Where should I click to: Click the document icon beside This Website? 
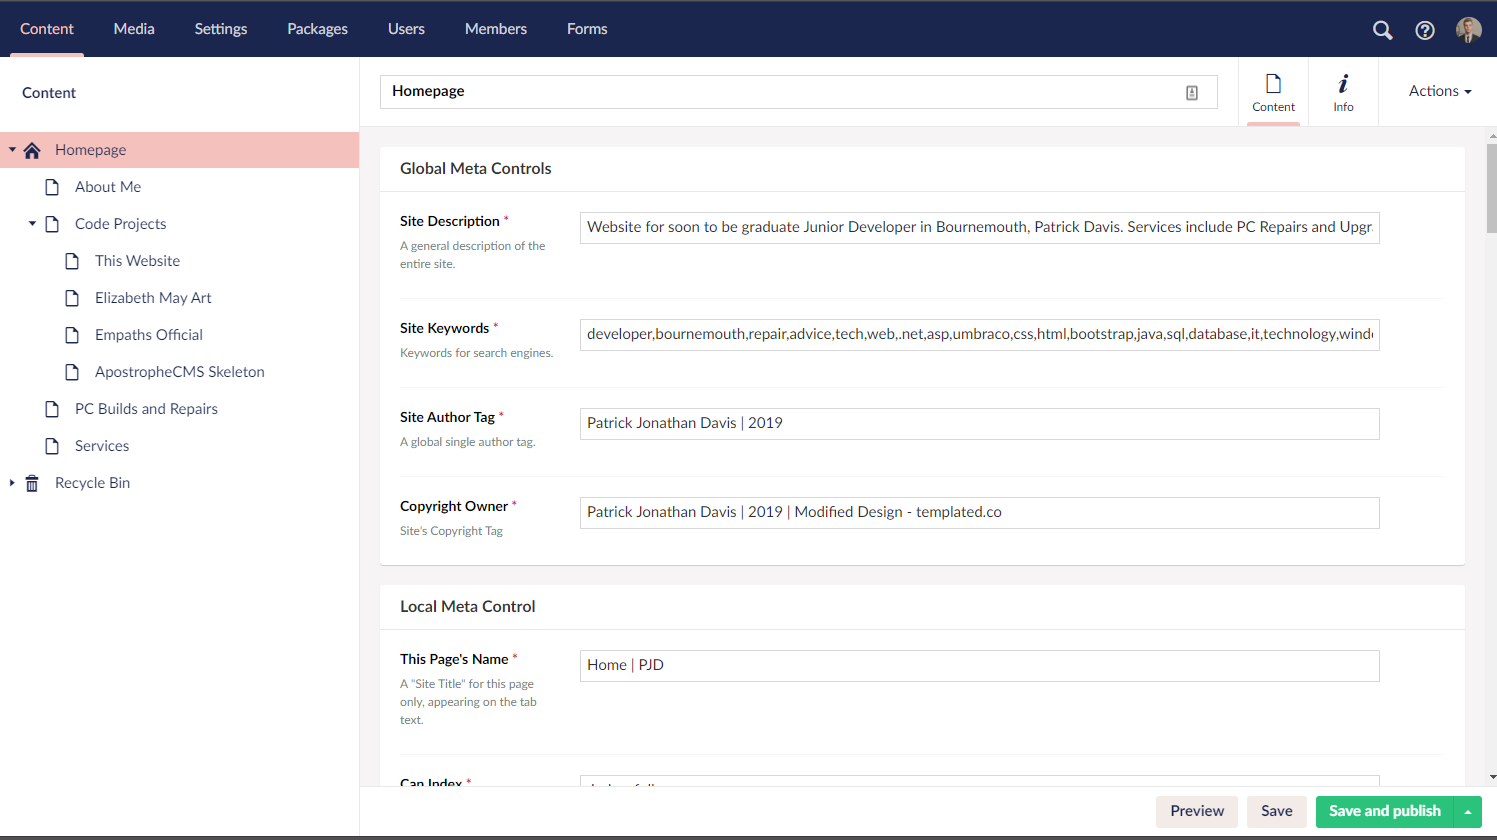(71, 260)
